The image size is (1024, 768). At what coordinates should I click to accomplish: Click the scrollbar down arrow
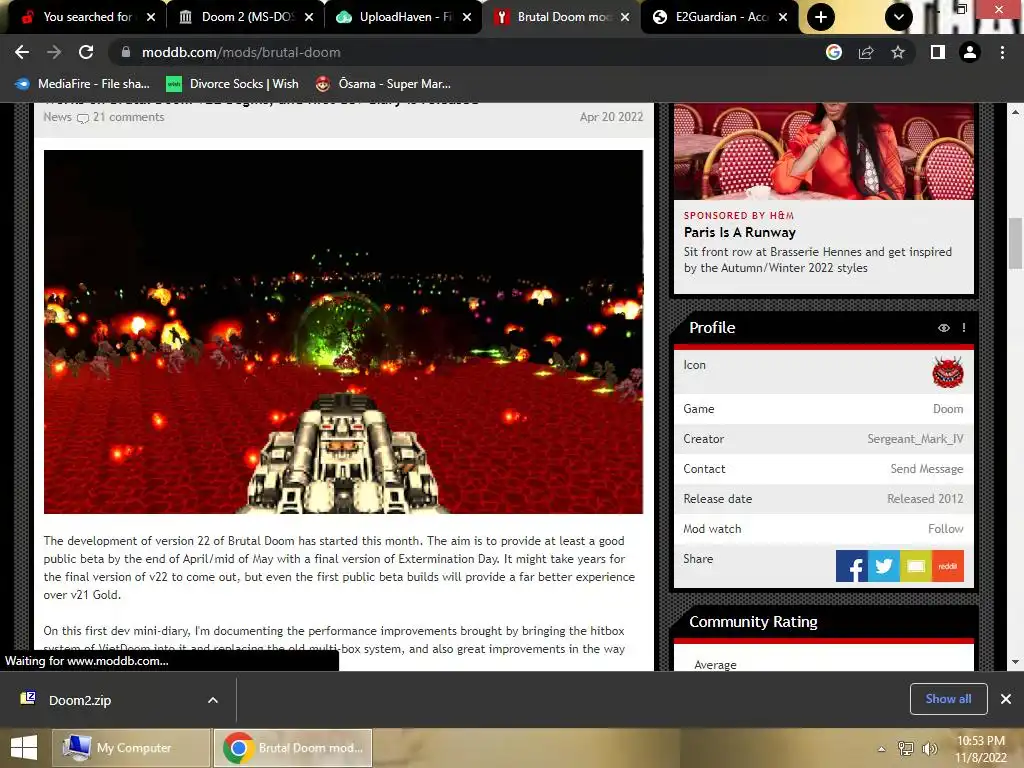[x=1015, y=662]
